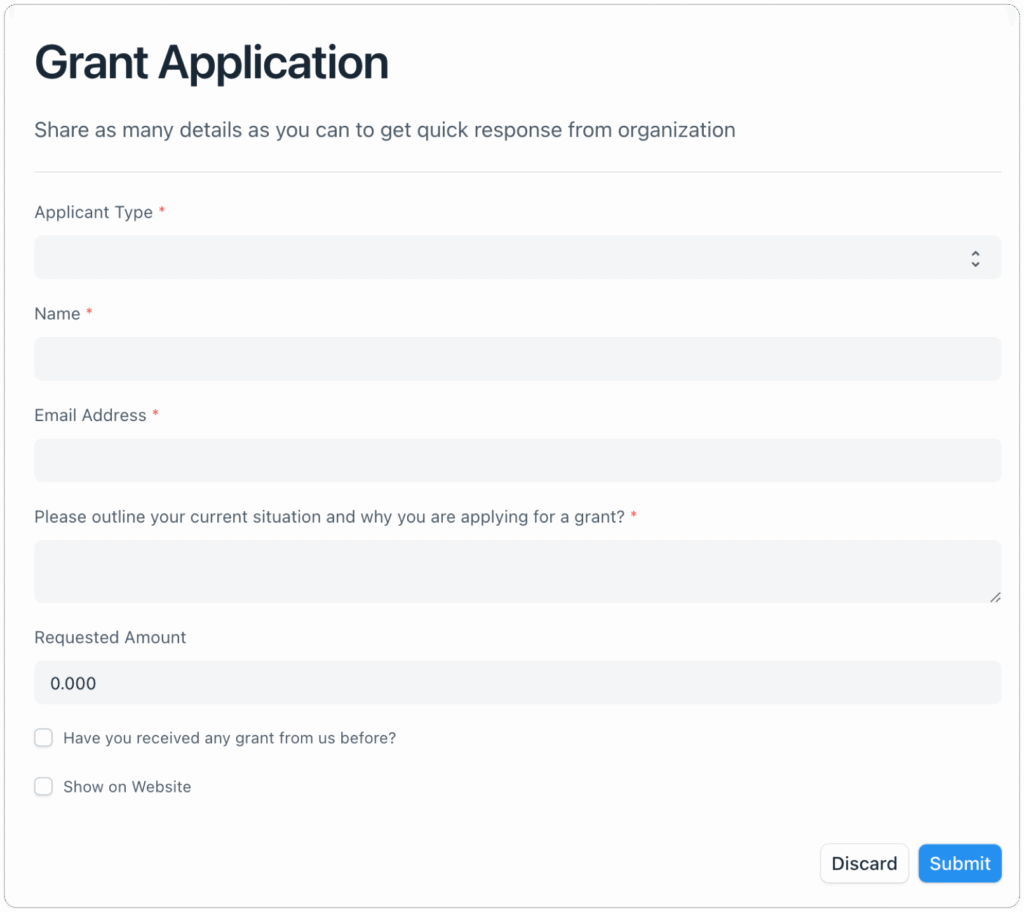Image resolution: width=1024 pixels, height=912 pixels.
Task: Click the Applicant Type field label
Action: point(94,212)
